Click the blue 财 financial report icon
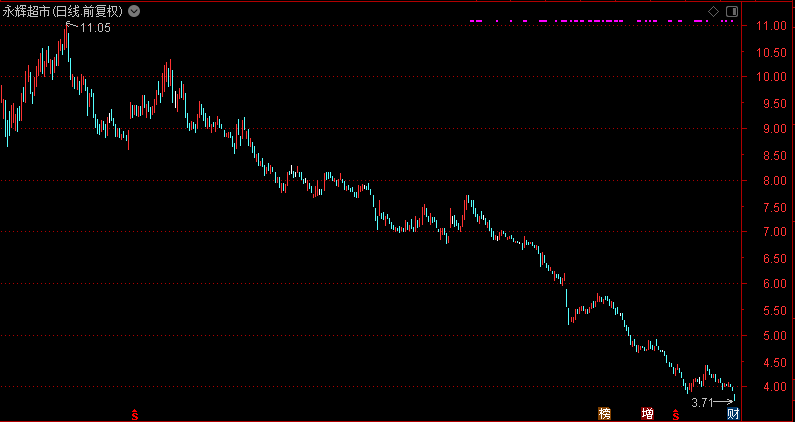795x422 pixels. (733, 413)
